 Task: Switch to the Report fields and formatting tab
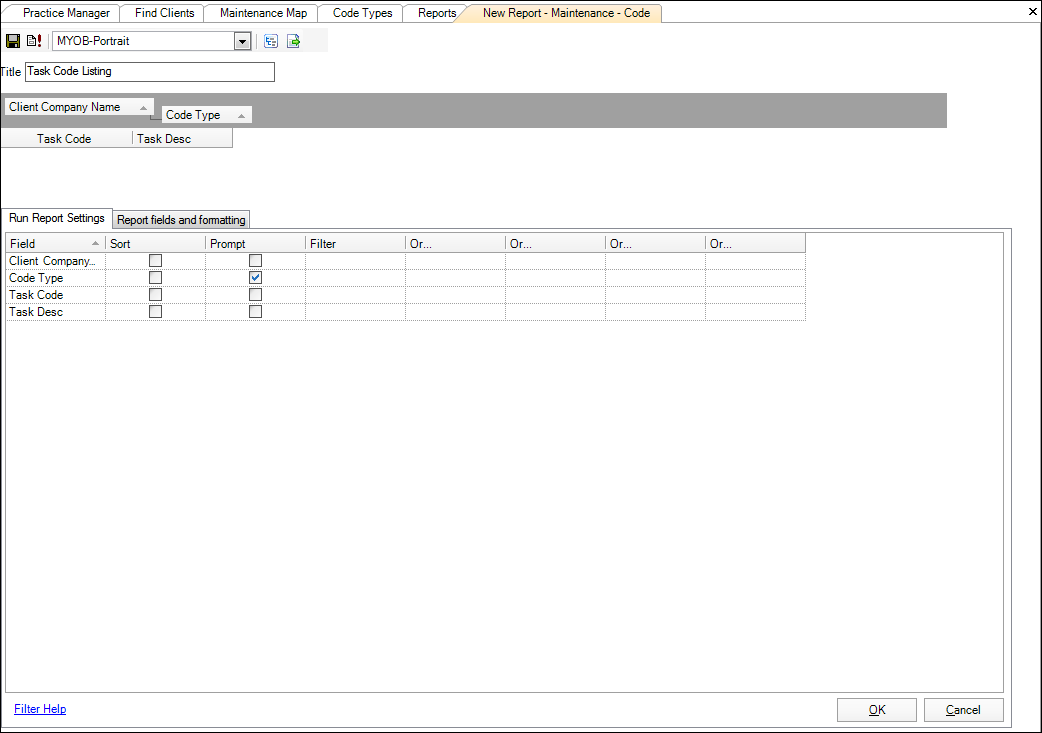tap(180, 219)
